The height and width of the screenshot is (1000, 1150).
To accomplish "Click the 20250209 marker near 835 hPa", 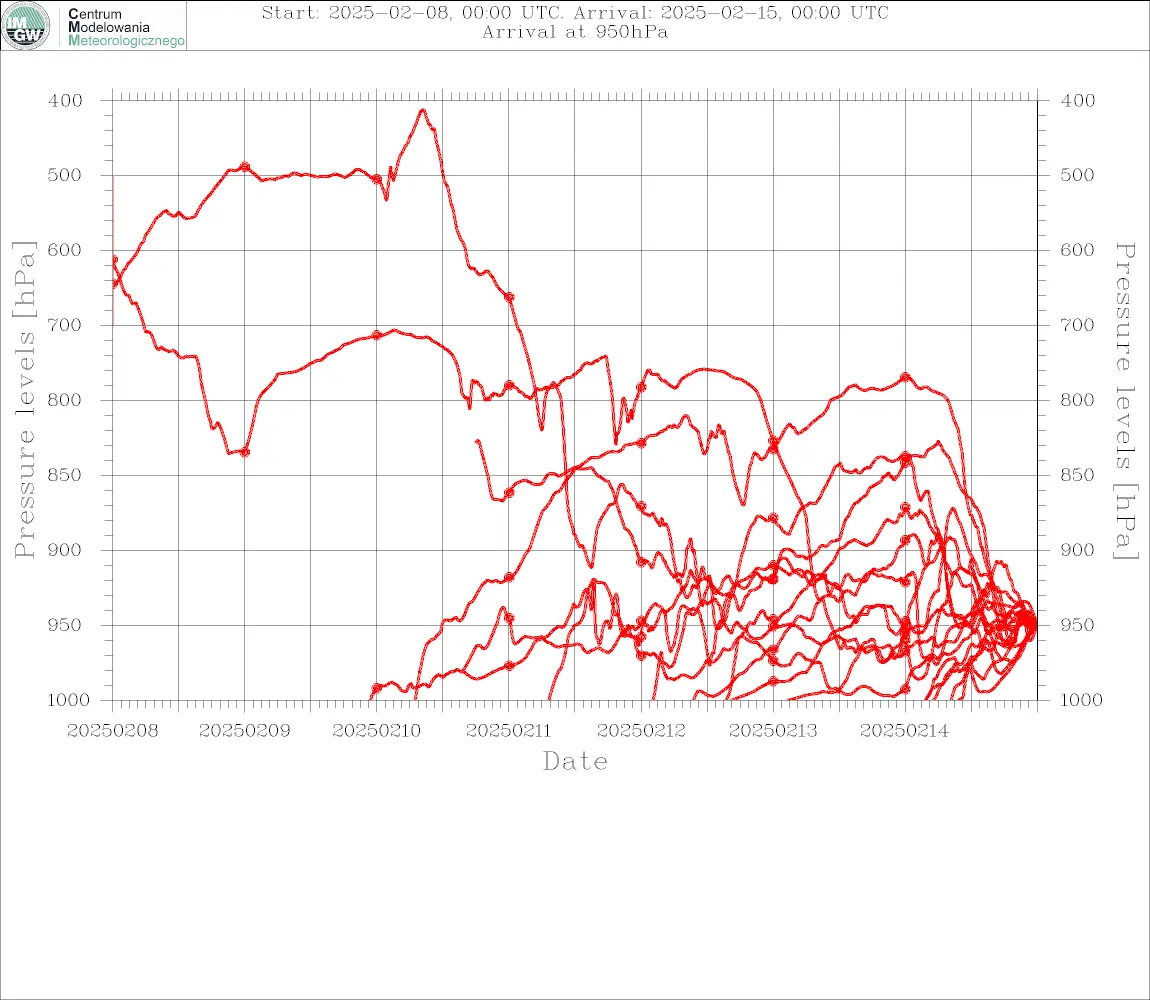I will pos(245,452).
